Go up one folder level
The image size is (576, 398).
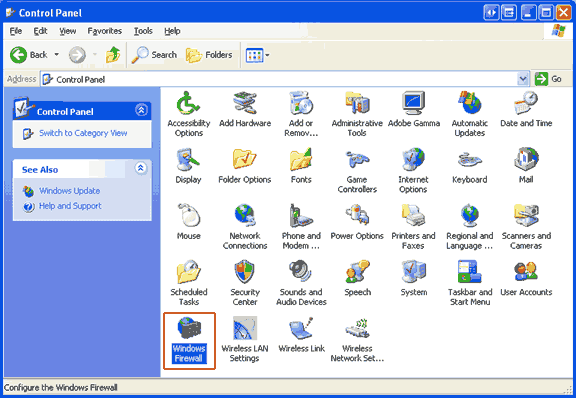113,55
